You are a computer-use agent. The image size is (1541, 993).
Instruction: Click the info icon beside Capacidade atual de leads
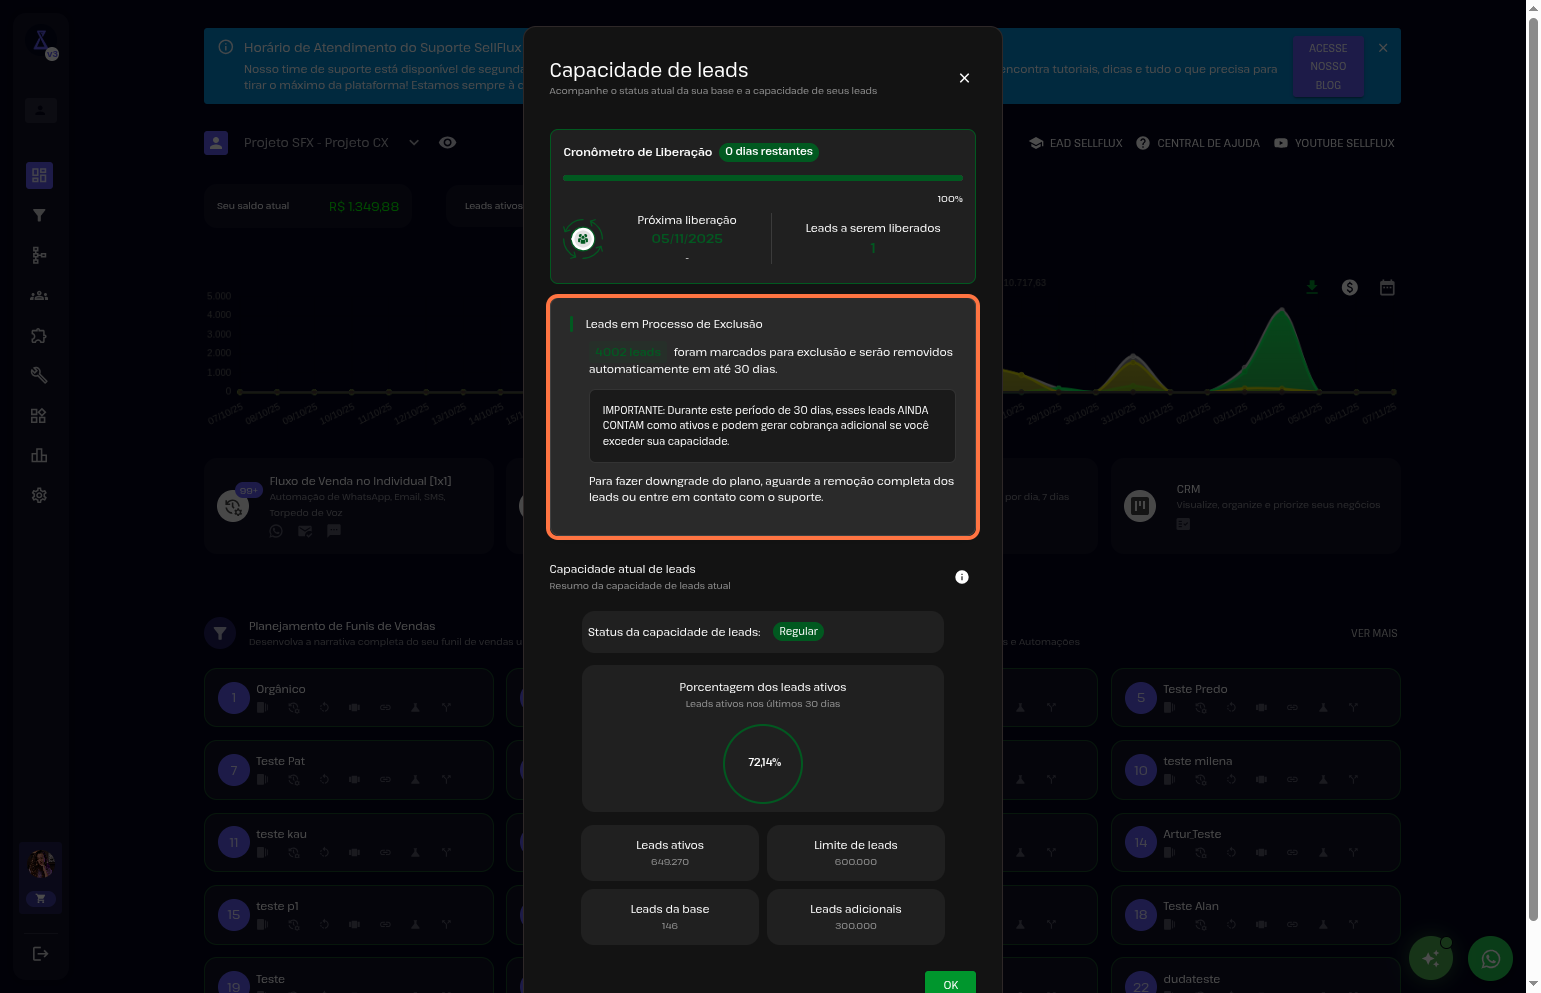(961, 577)
